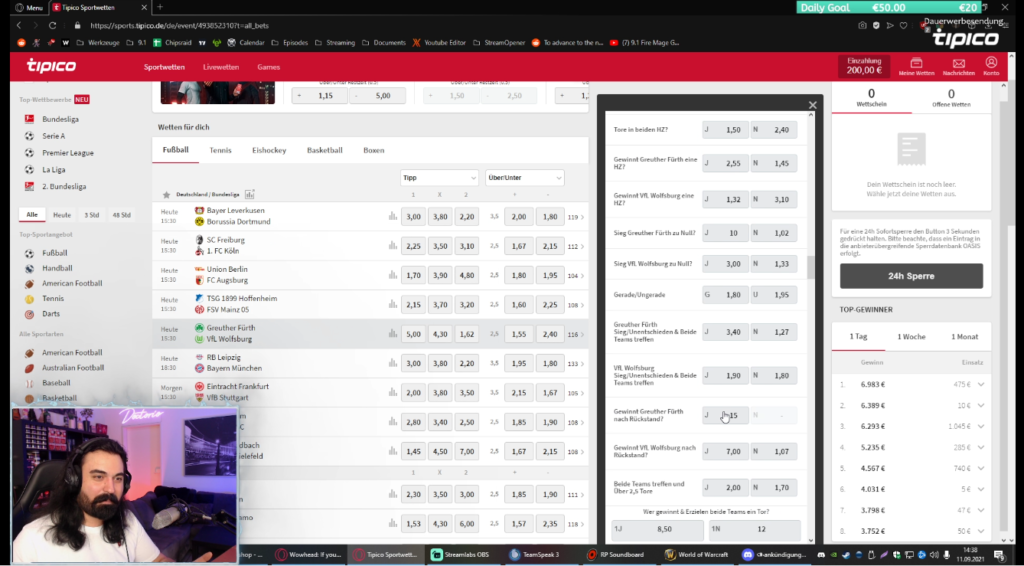This screenshot has width=1024, height=566.
Task: Switch to the Eishockey tab
Action: [x=269, y=150]
